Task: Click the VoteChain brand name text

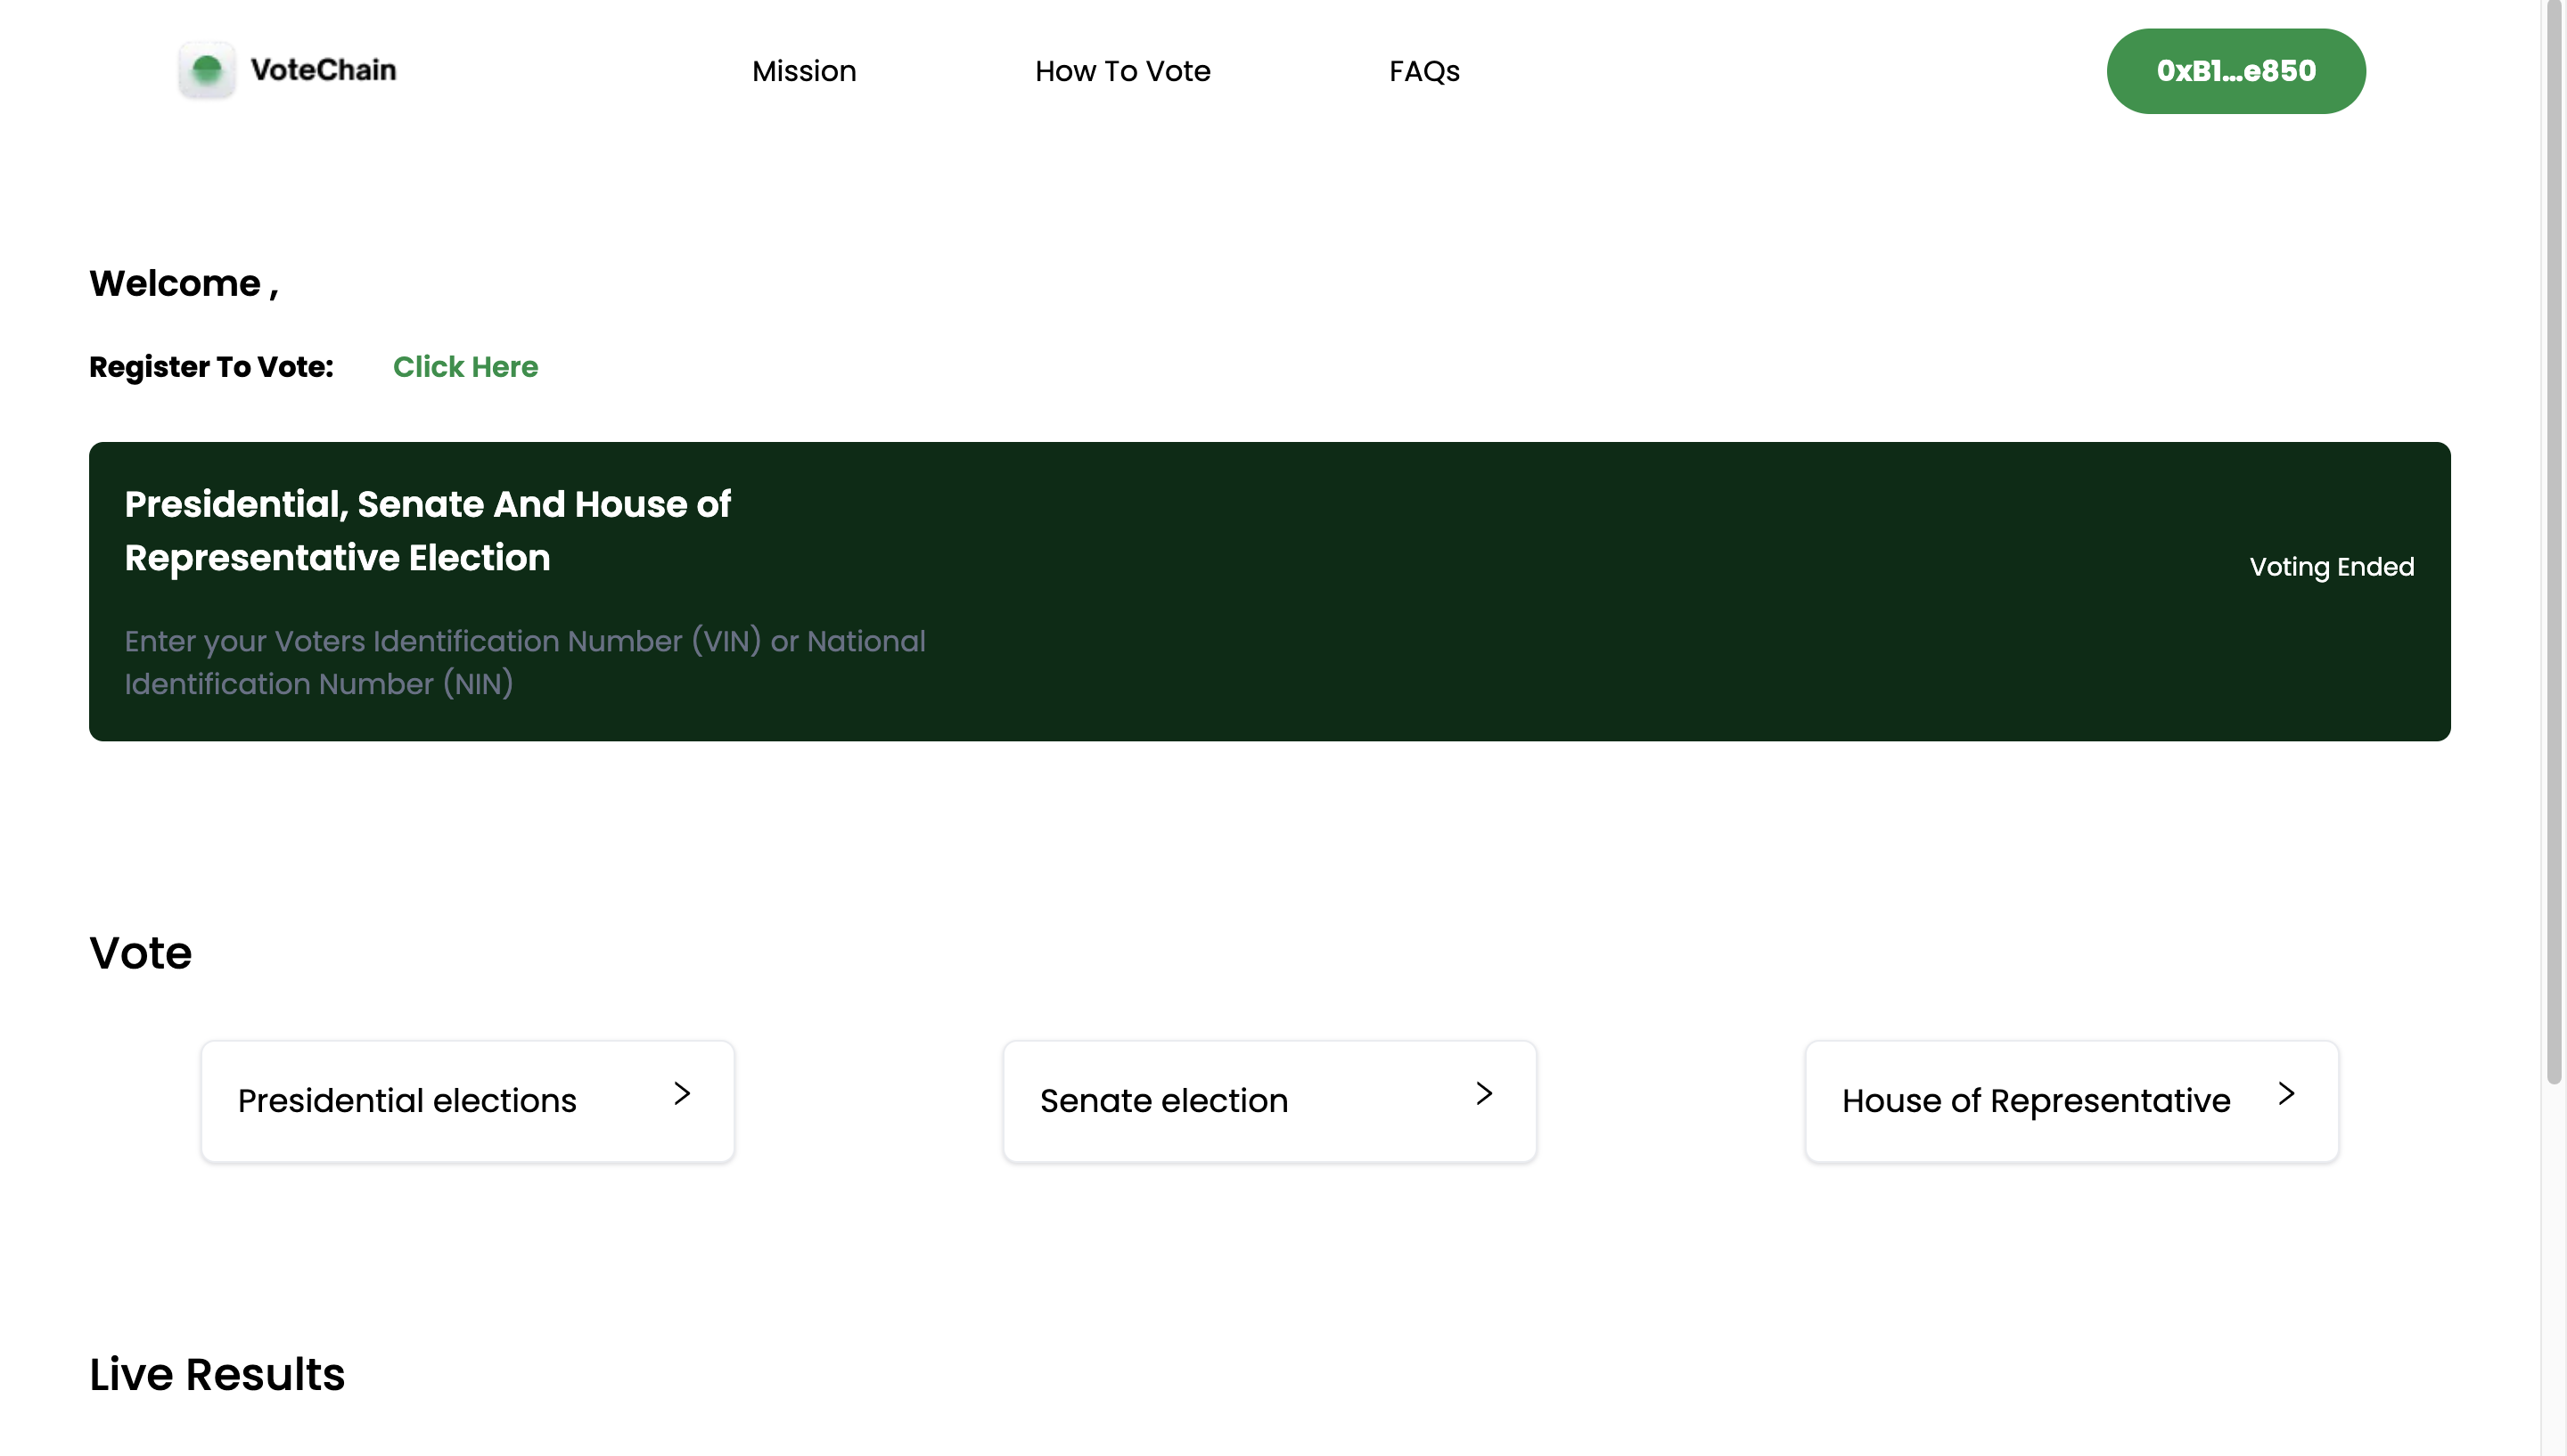Action: pos(323,70)
